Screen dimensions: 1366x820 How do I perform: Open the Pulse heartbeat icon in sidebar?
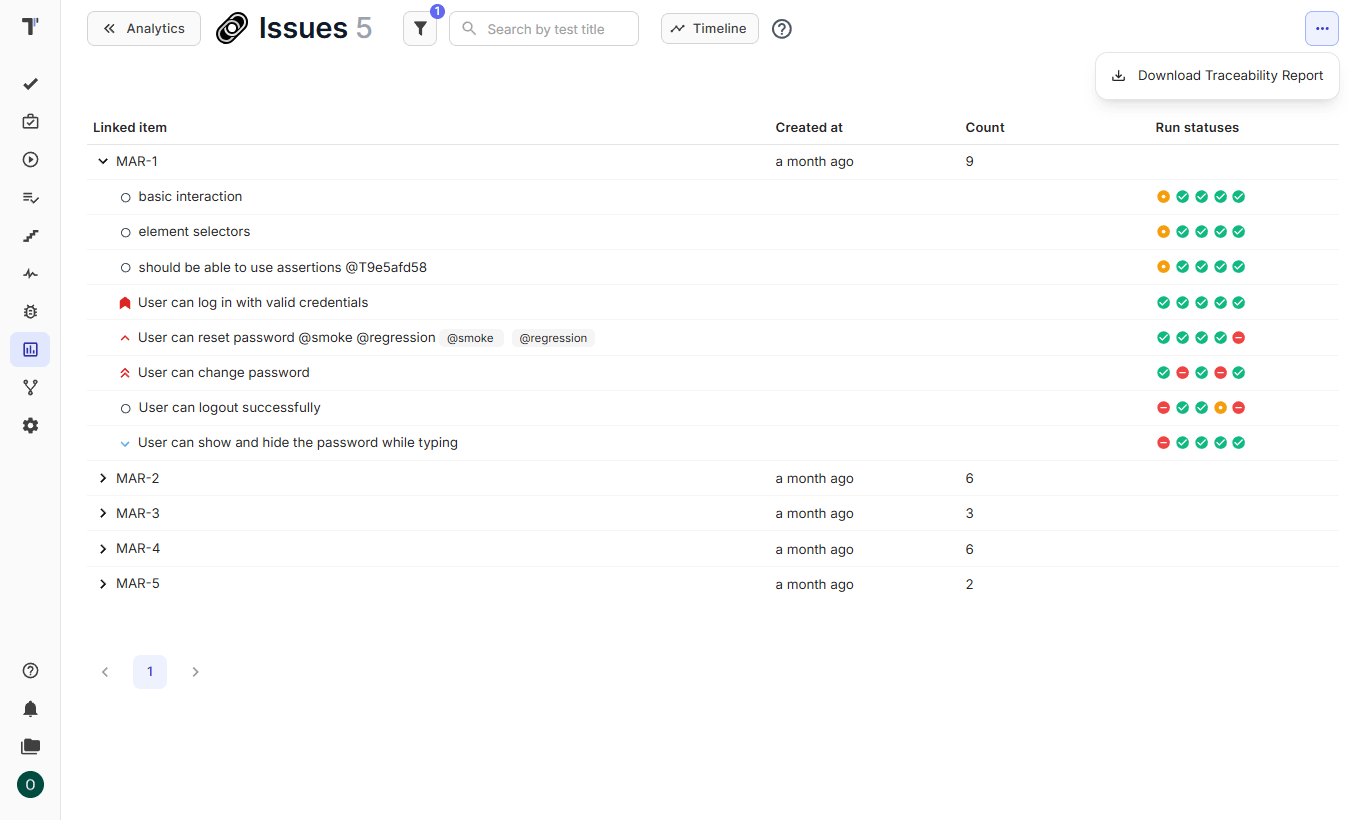(x=30, y=273)
